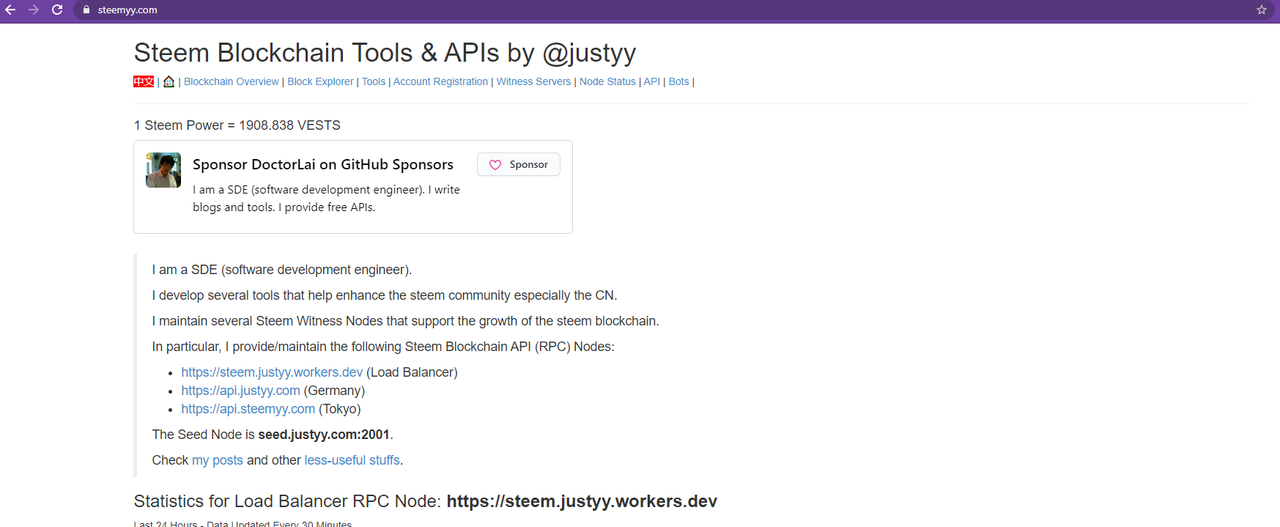Open Account Registration menu link
Screen dimensions: 1280x527
click(440, 82)
